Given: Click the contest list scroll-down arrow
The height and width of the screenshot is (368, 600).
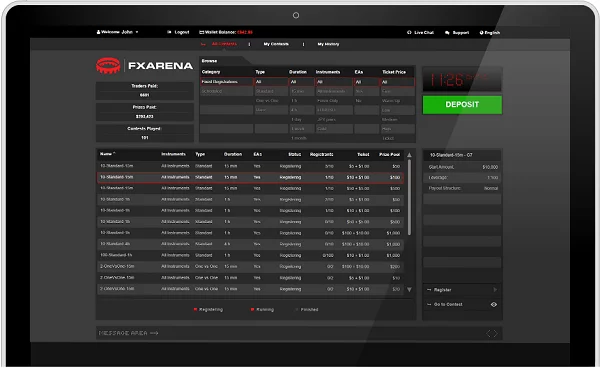Looking at the screenshot, I should (409, 290).
